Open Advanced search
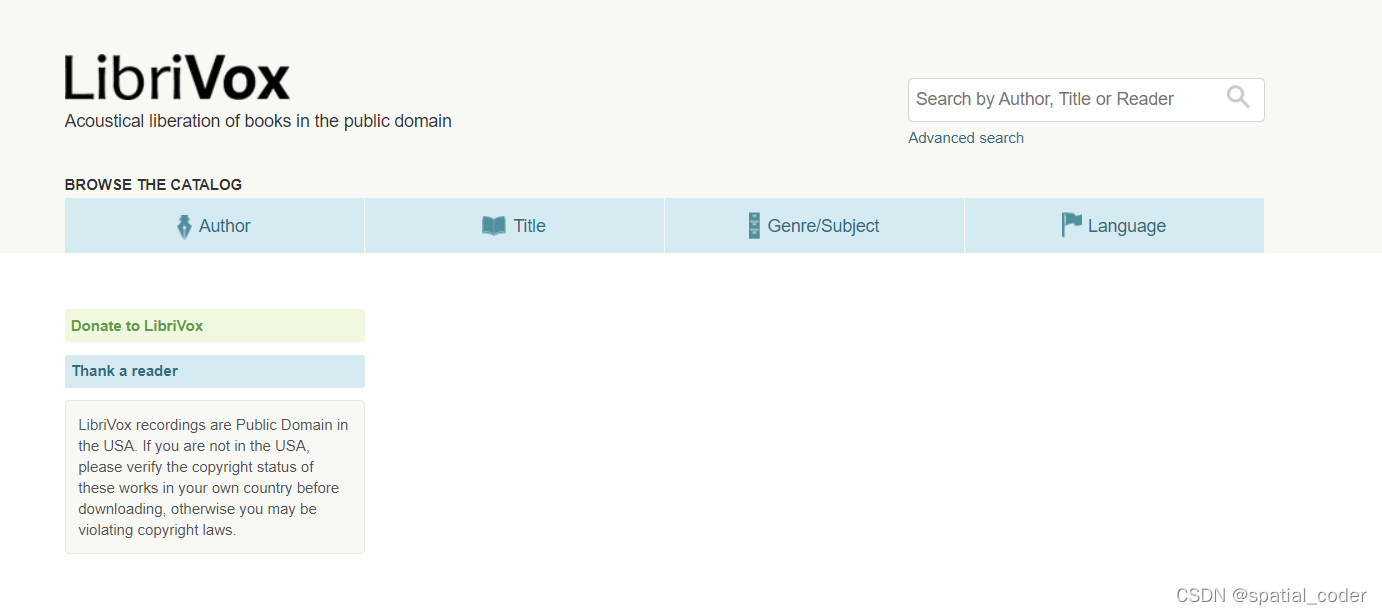1382x615 pixels. tap(966, 138)
